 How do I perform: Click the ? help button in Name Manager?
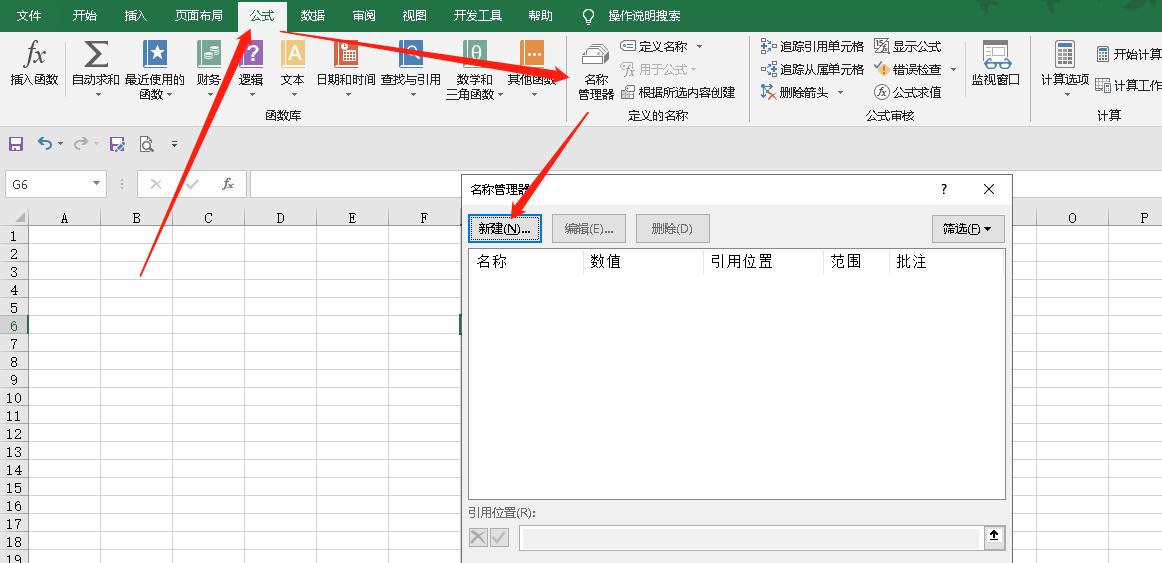[x=943, y=190]
